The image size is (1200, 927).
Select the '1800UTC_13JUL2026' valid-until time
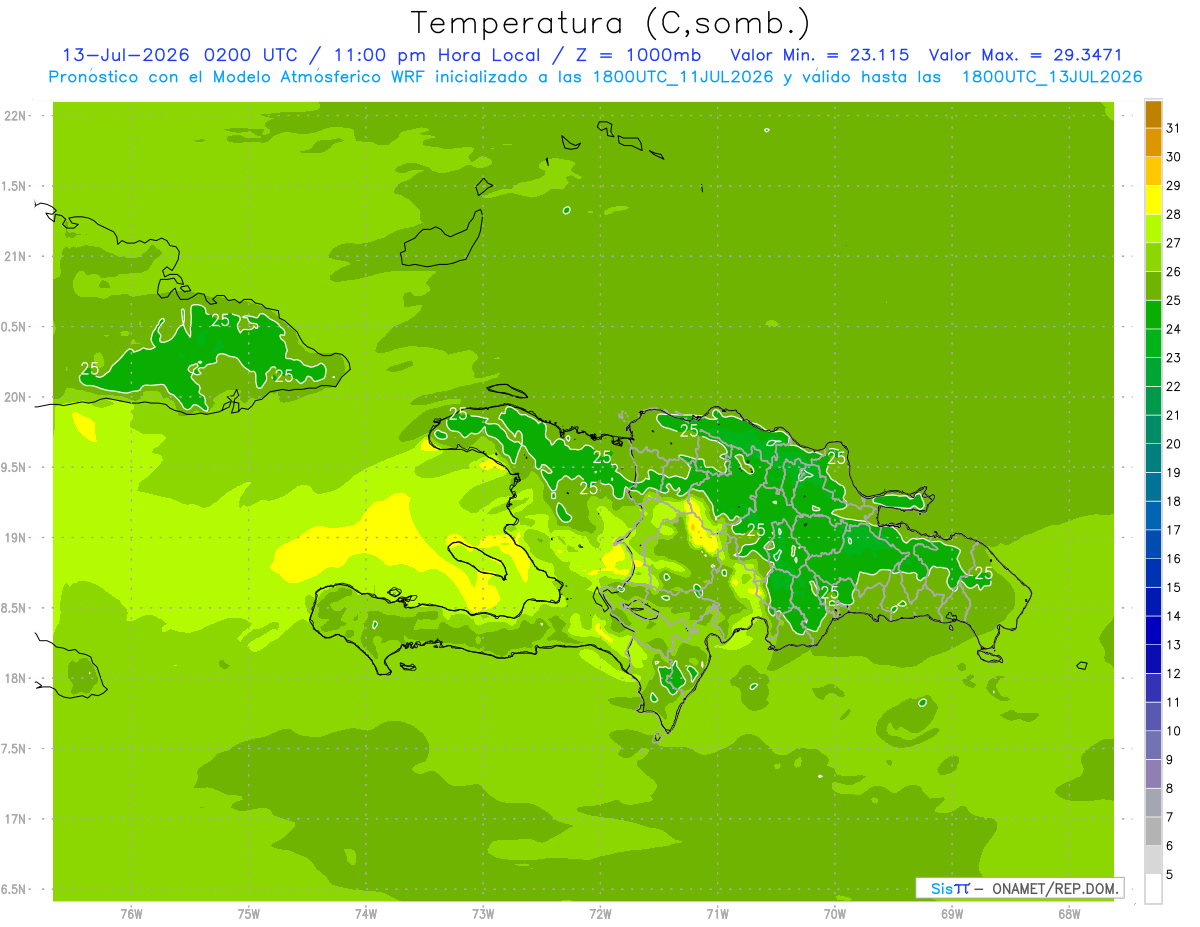pyautogui.click(x=1052, y=77)
